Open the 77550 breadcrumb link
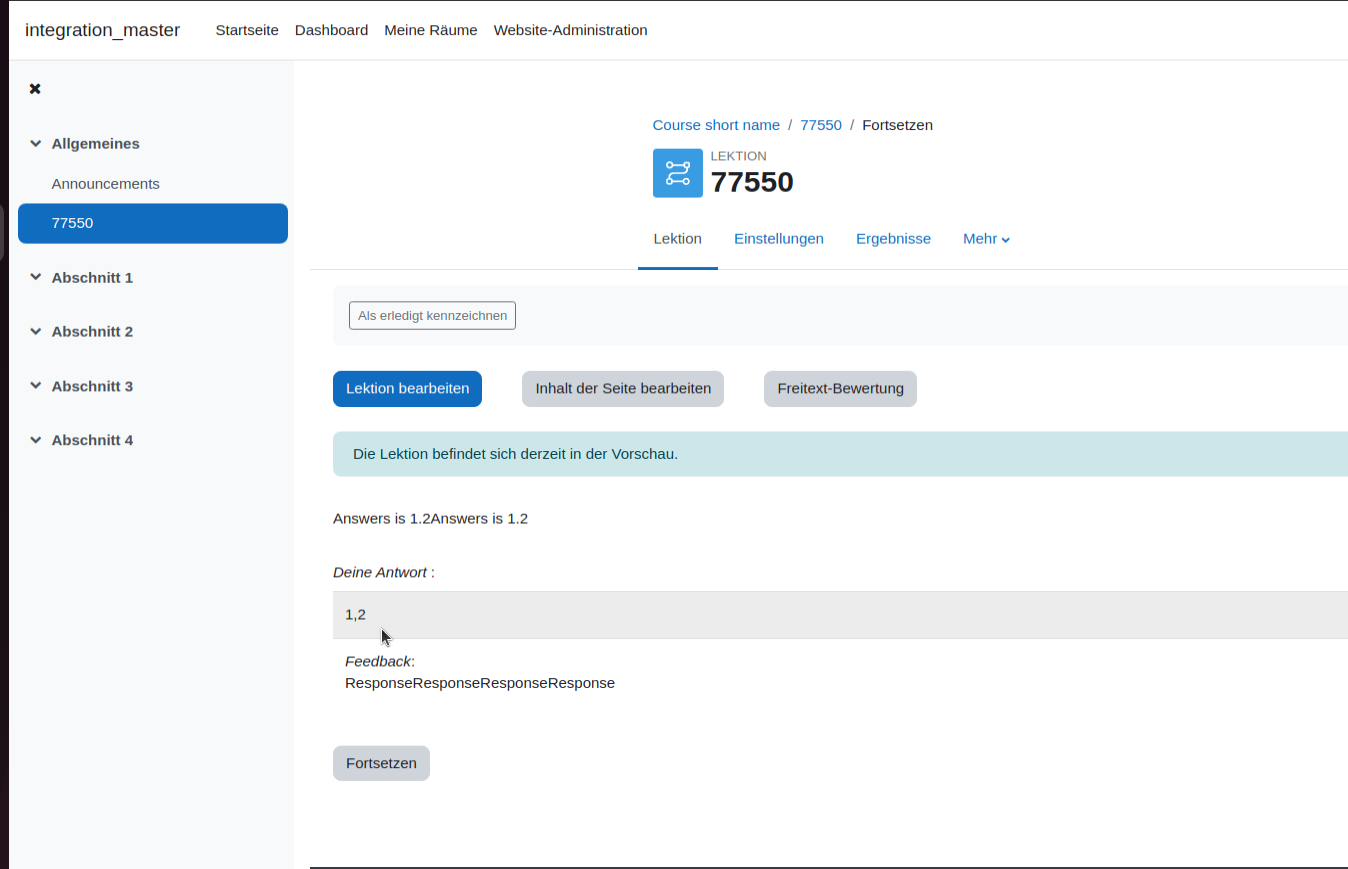This screenshot has width=1348, height=869. click(x=821, y=125)
